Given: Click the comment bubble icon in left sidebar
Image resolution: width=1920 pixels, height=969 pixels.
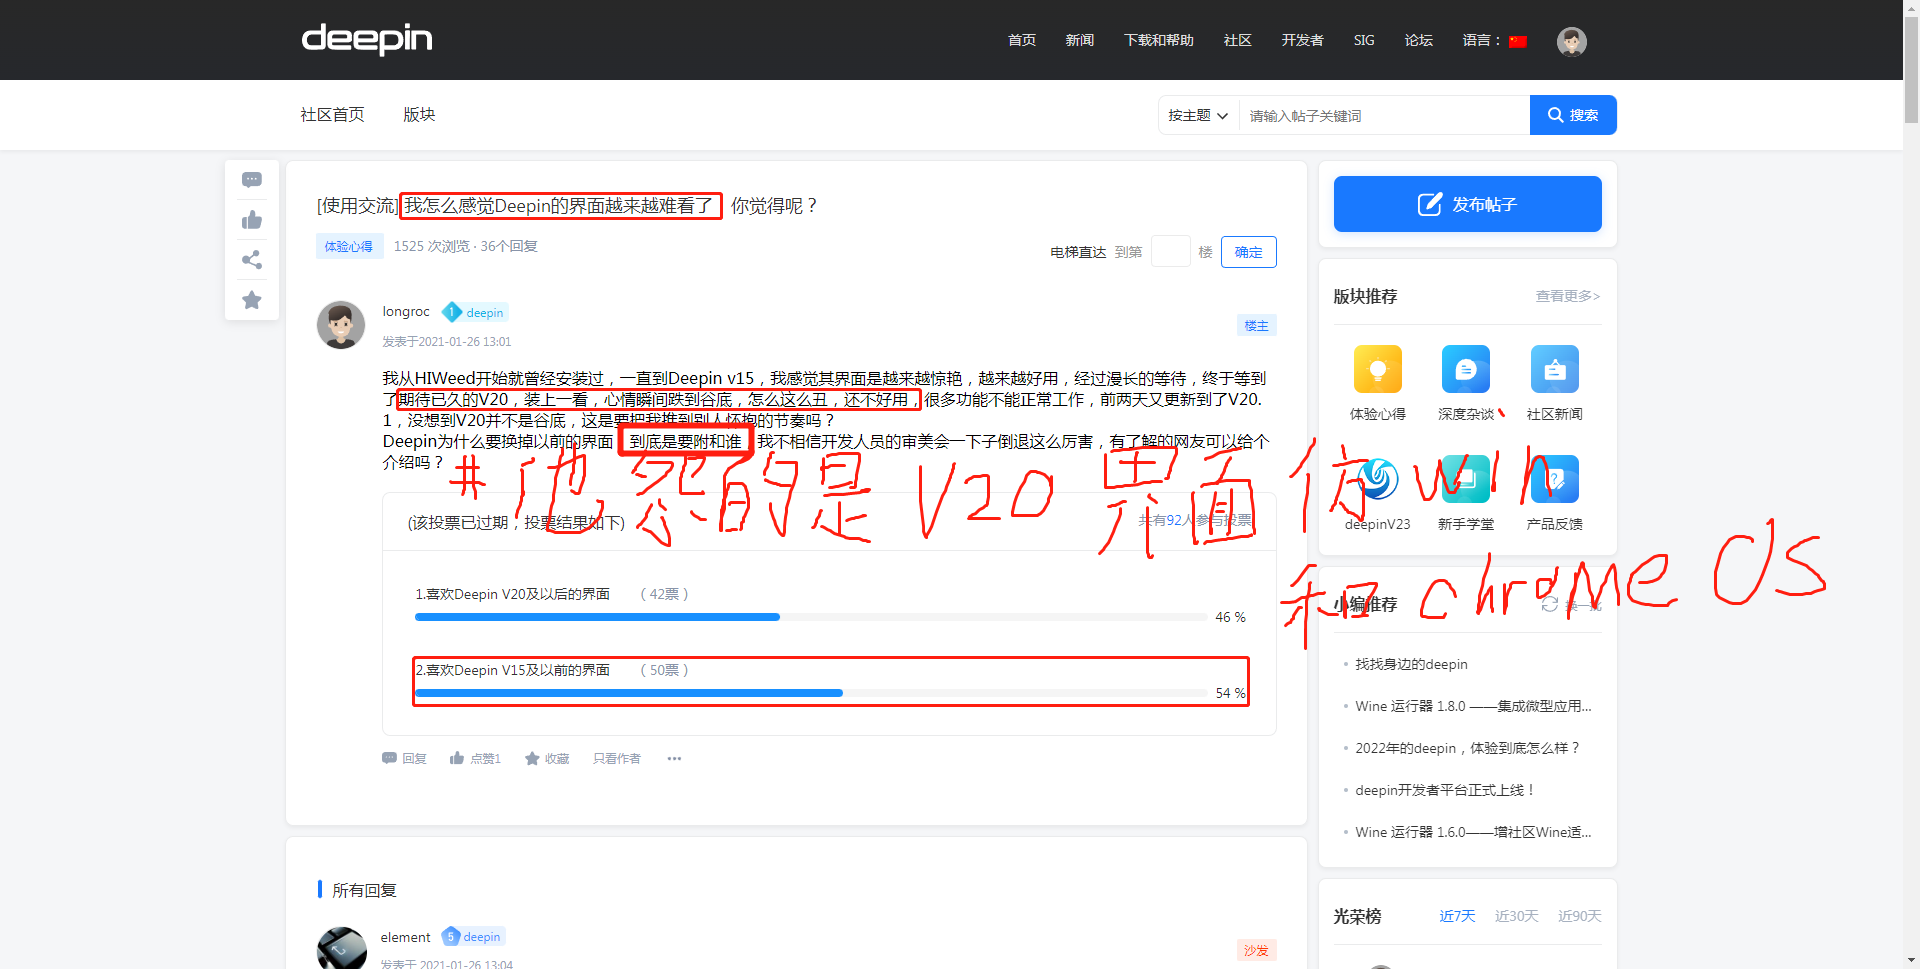Looking at the screenshot, I should (252, 180).
